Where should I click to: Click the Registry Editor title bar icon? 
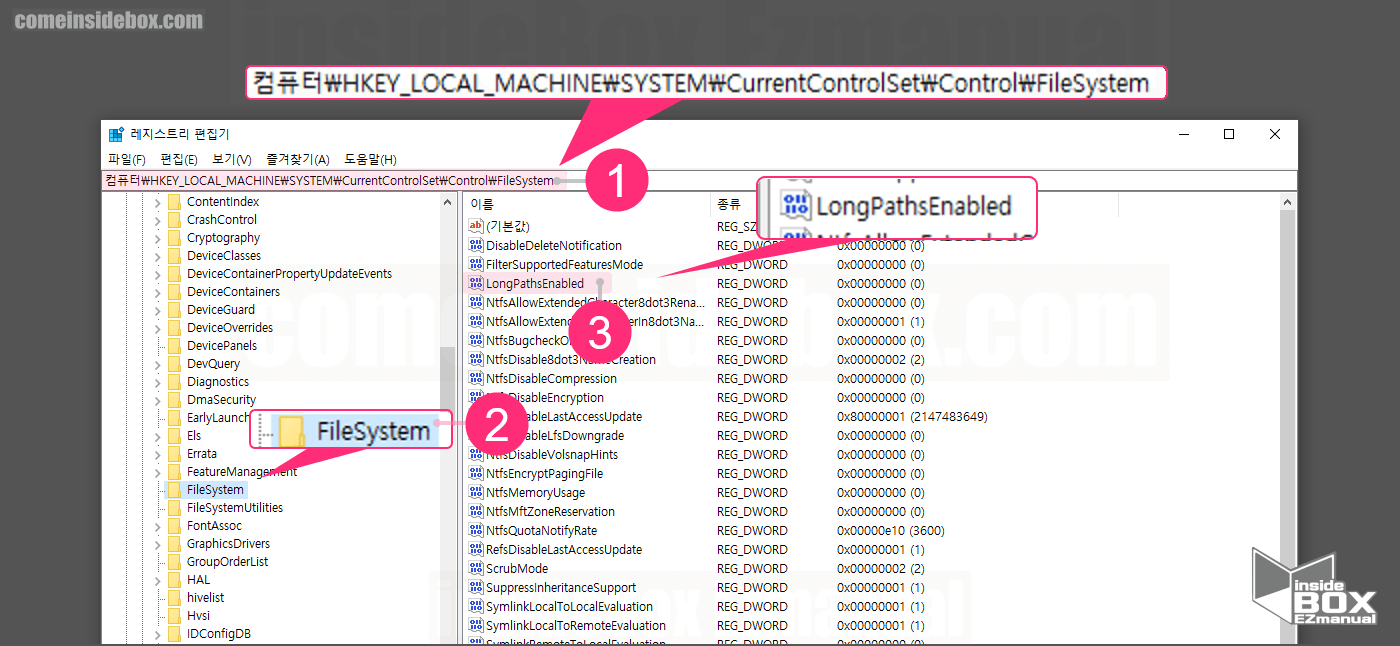click(116, 134)
